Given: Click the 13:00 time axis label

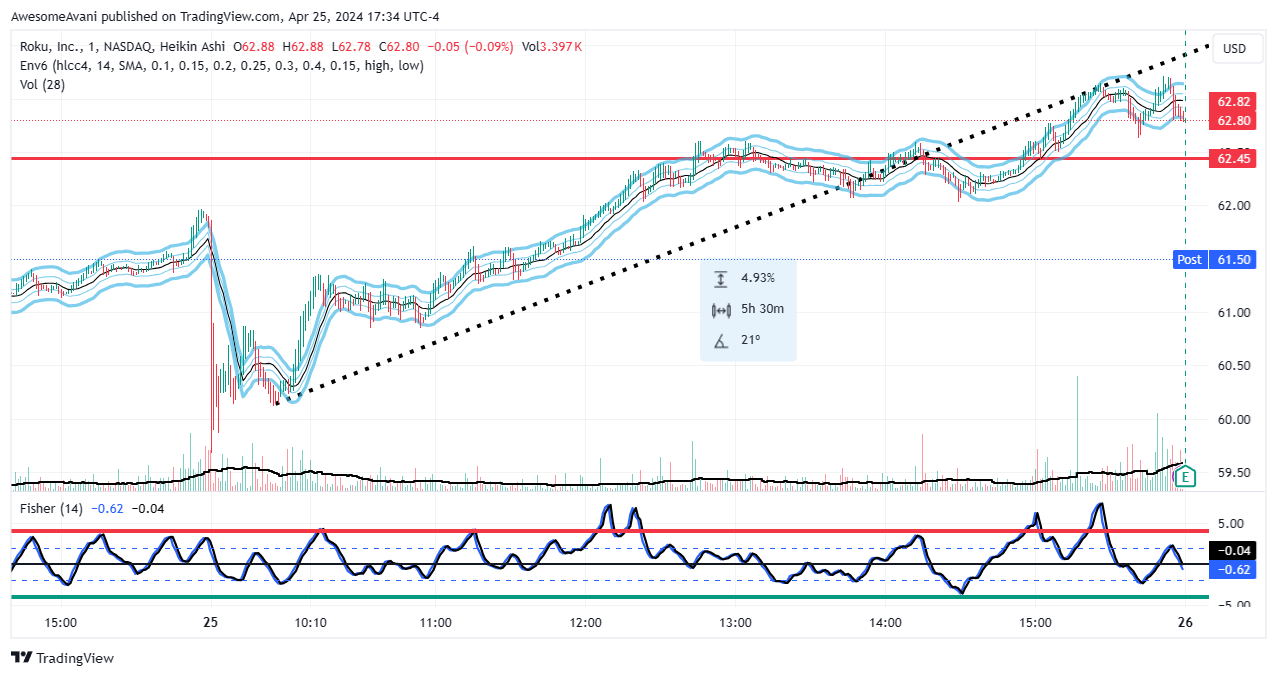Looking at the screenshot, I should pyautogui.click(x=736, y=622).
